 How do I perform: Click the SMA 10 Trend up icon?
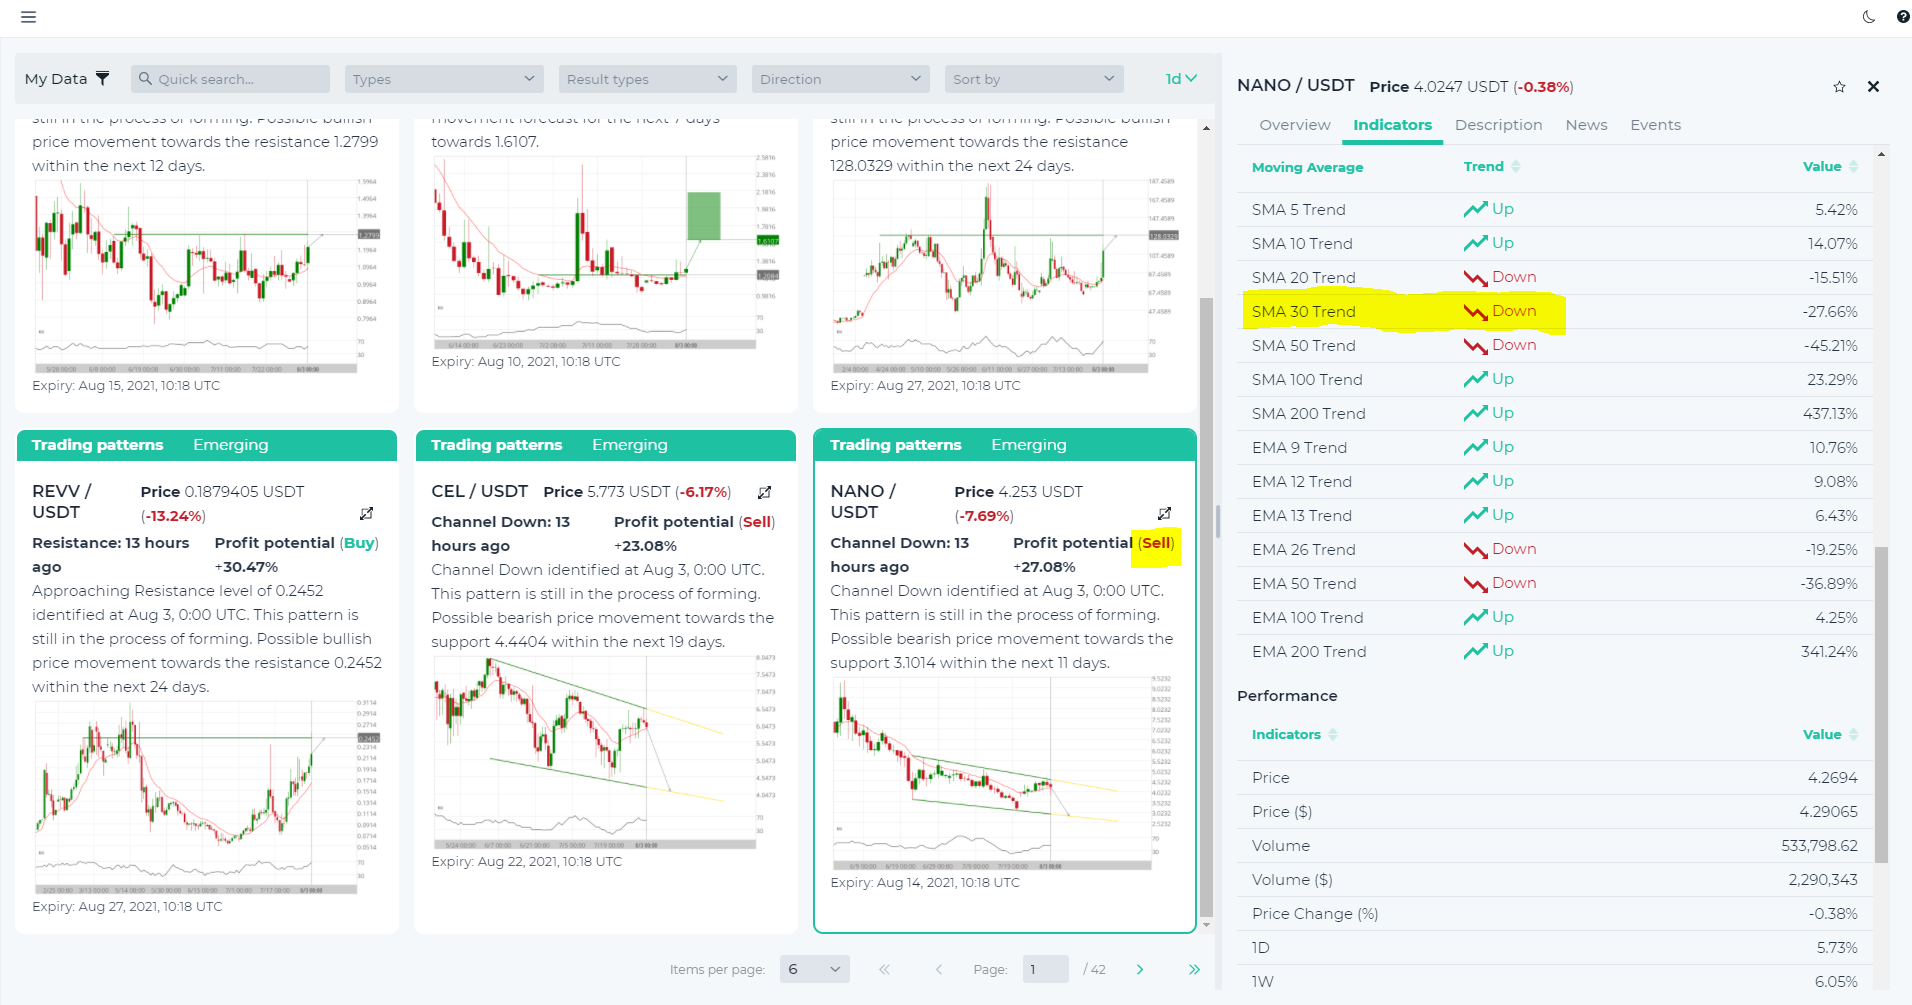[1475, 243]
